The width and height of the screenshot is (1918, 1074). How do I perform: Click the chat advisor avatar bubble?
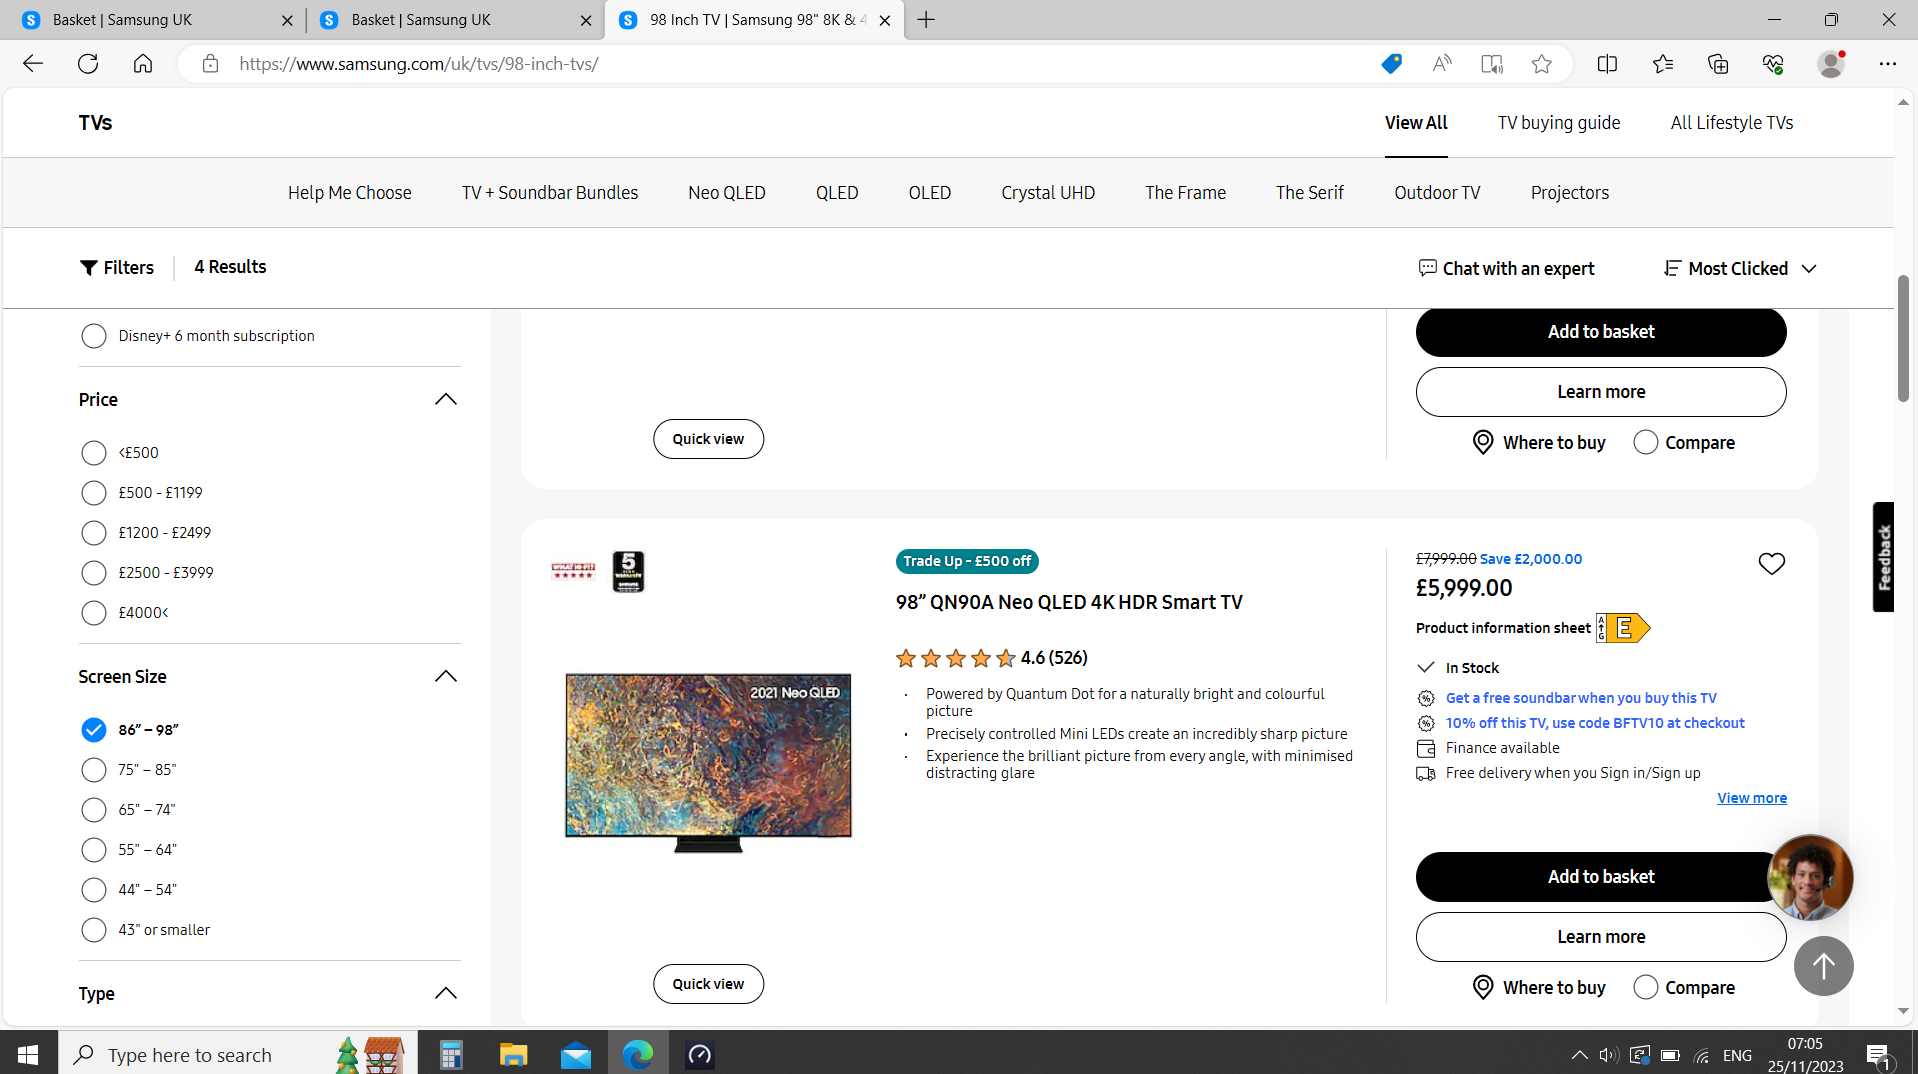coord(1809,877)
